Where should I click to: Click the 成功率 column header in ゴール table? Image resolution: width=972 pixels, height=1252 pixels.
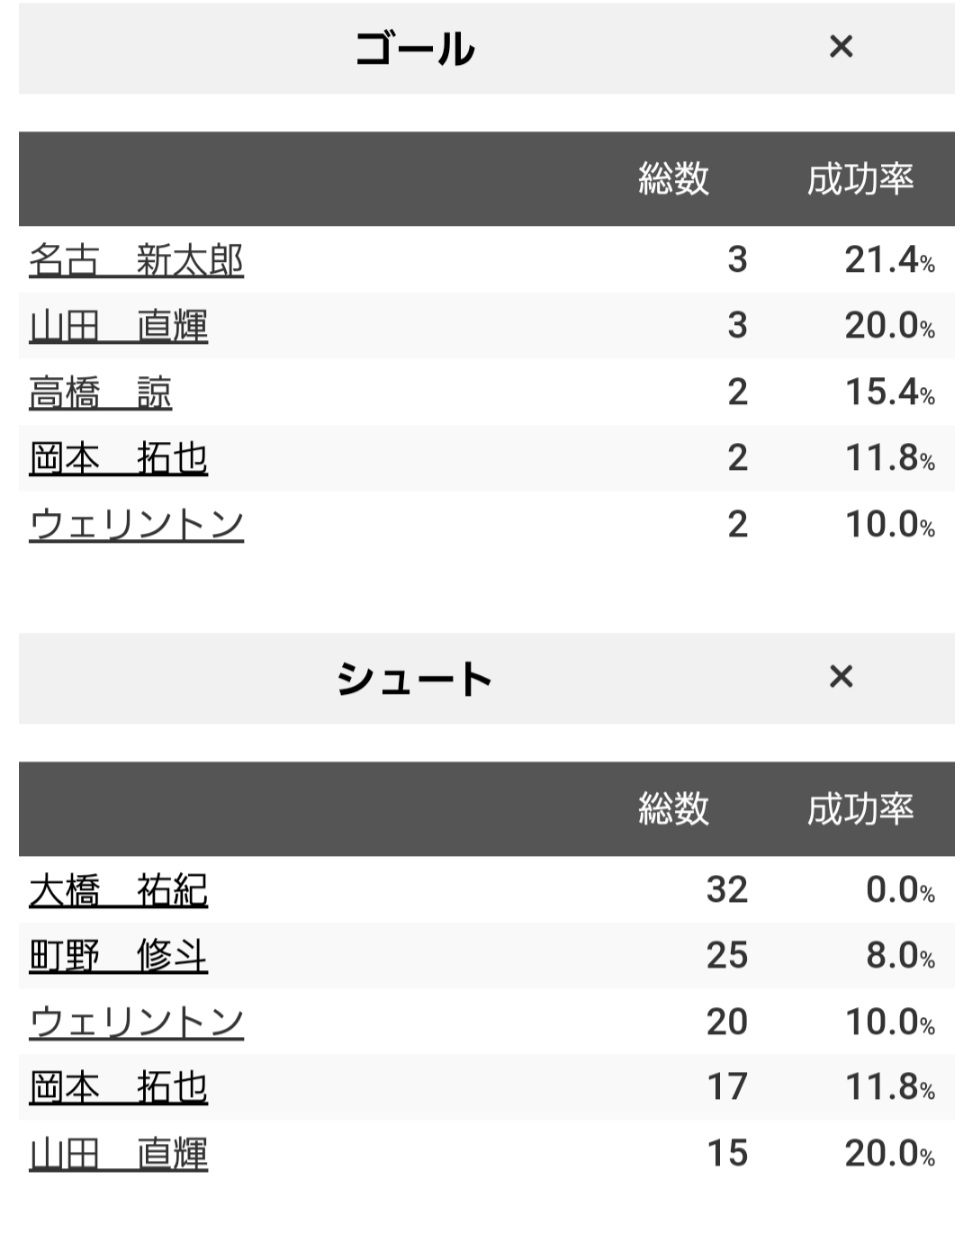point(860,179)
